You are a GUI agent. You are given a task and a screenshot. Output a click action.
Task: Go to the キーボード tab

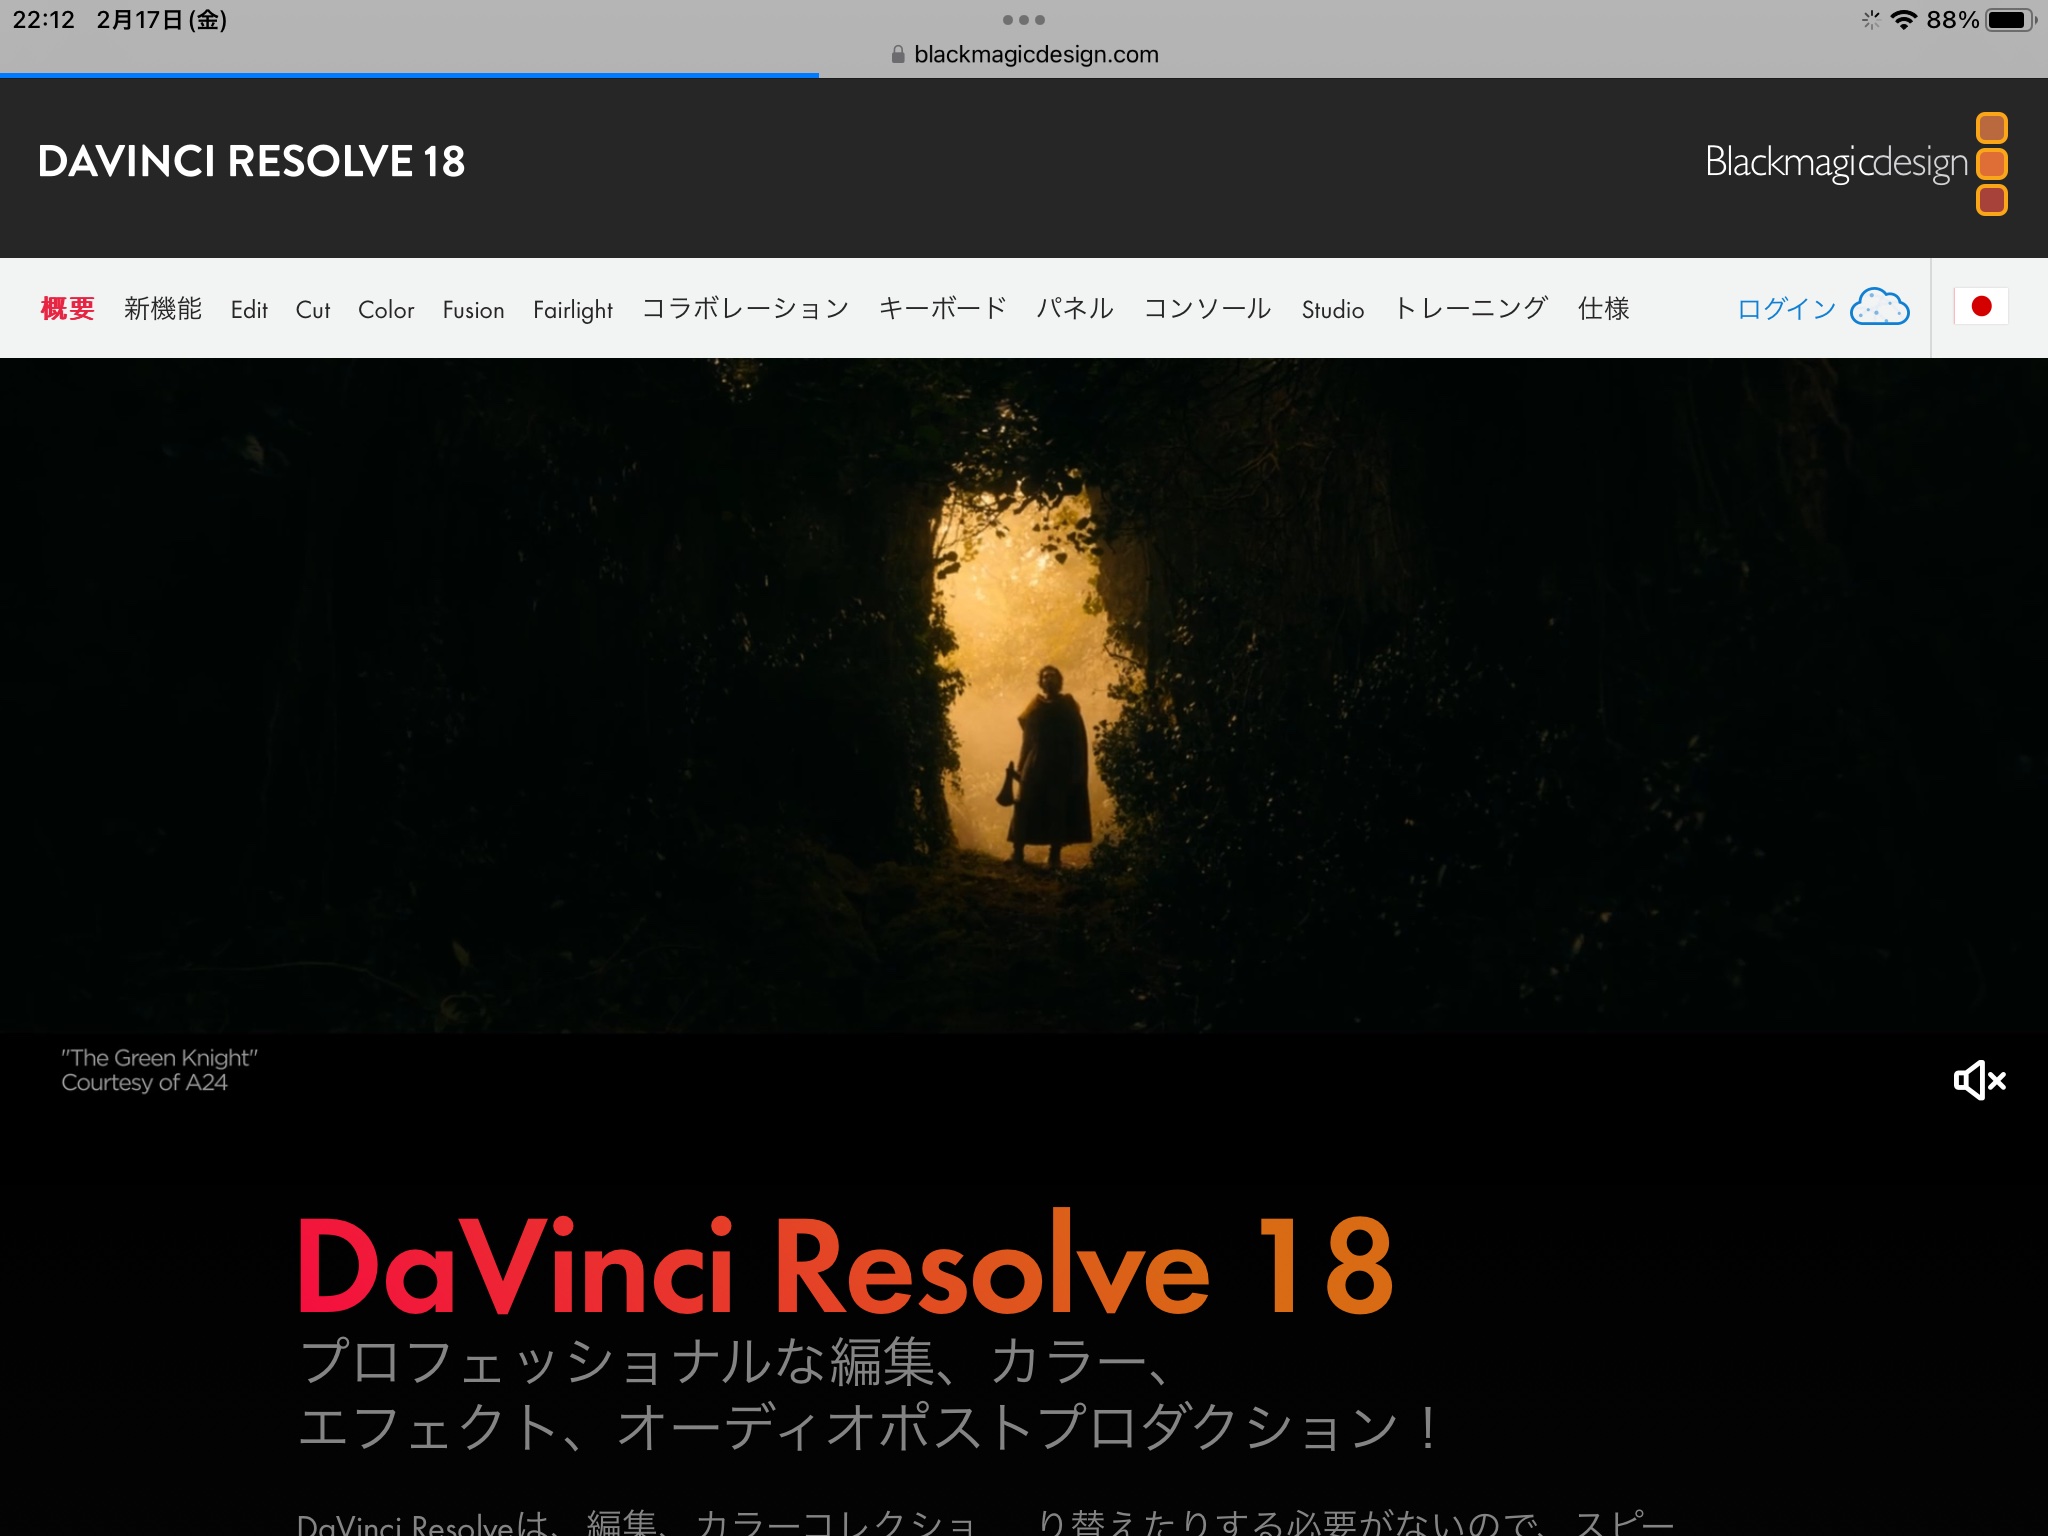coord(942,308)
